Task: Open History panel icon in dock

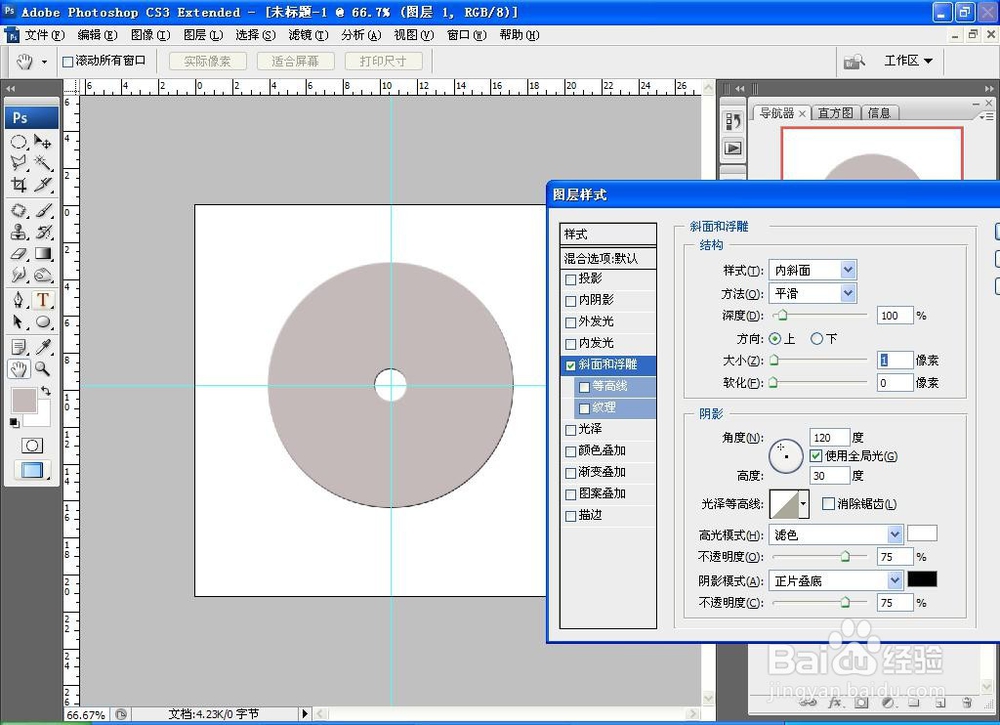Action: pos(733,121)
